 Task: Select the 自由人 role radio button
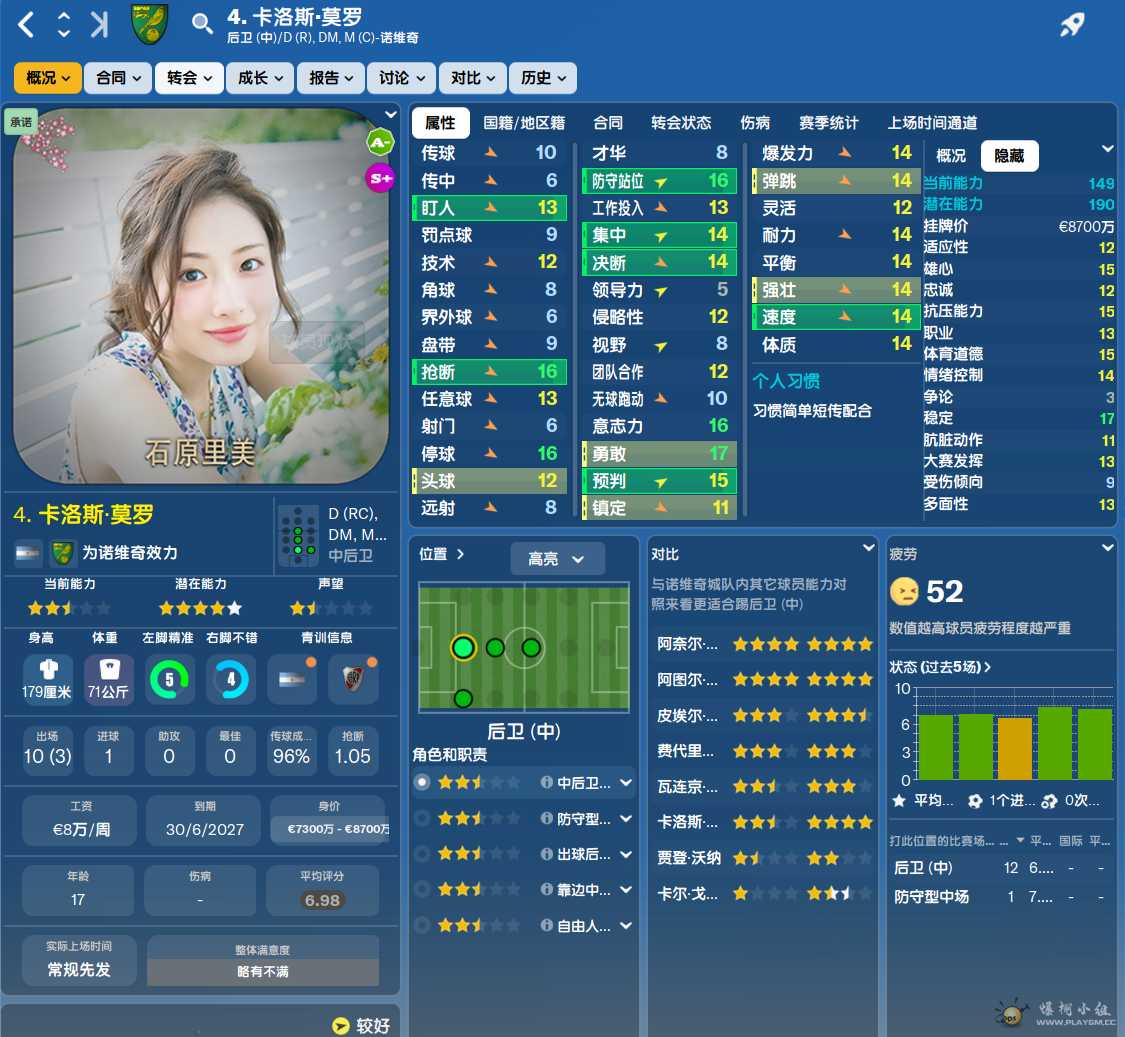click(x=422, y=925)
